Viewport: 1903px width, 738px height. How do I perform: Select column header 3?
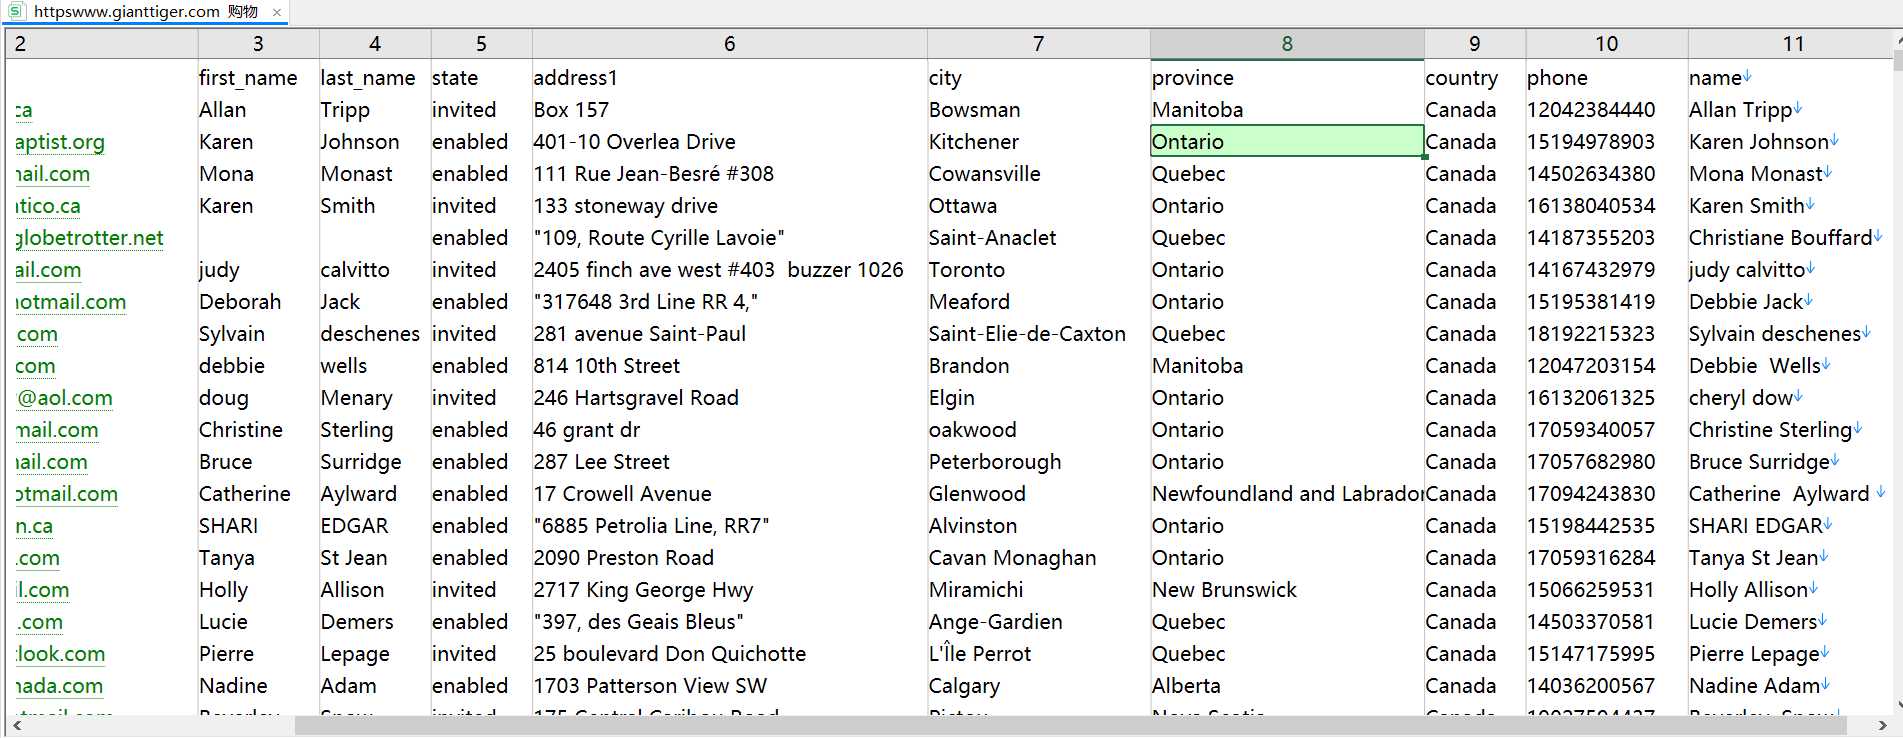coord(258,44)
